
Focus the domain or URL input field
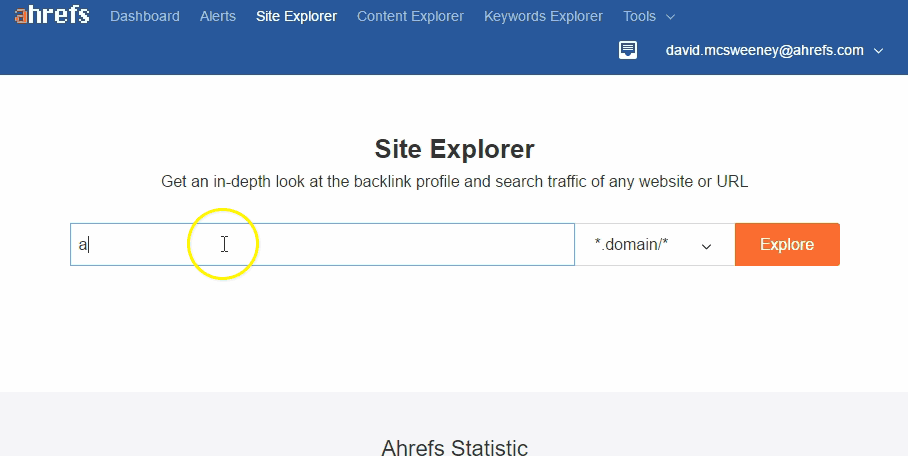click(x=323, y=245)
